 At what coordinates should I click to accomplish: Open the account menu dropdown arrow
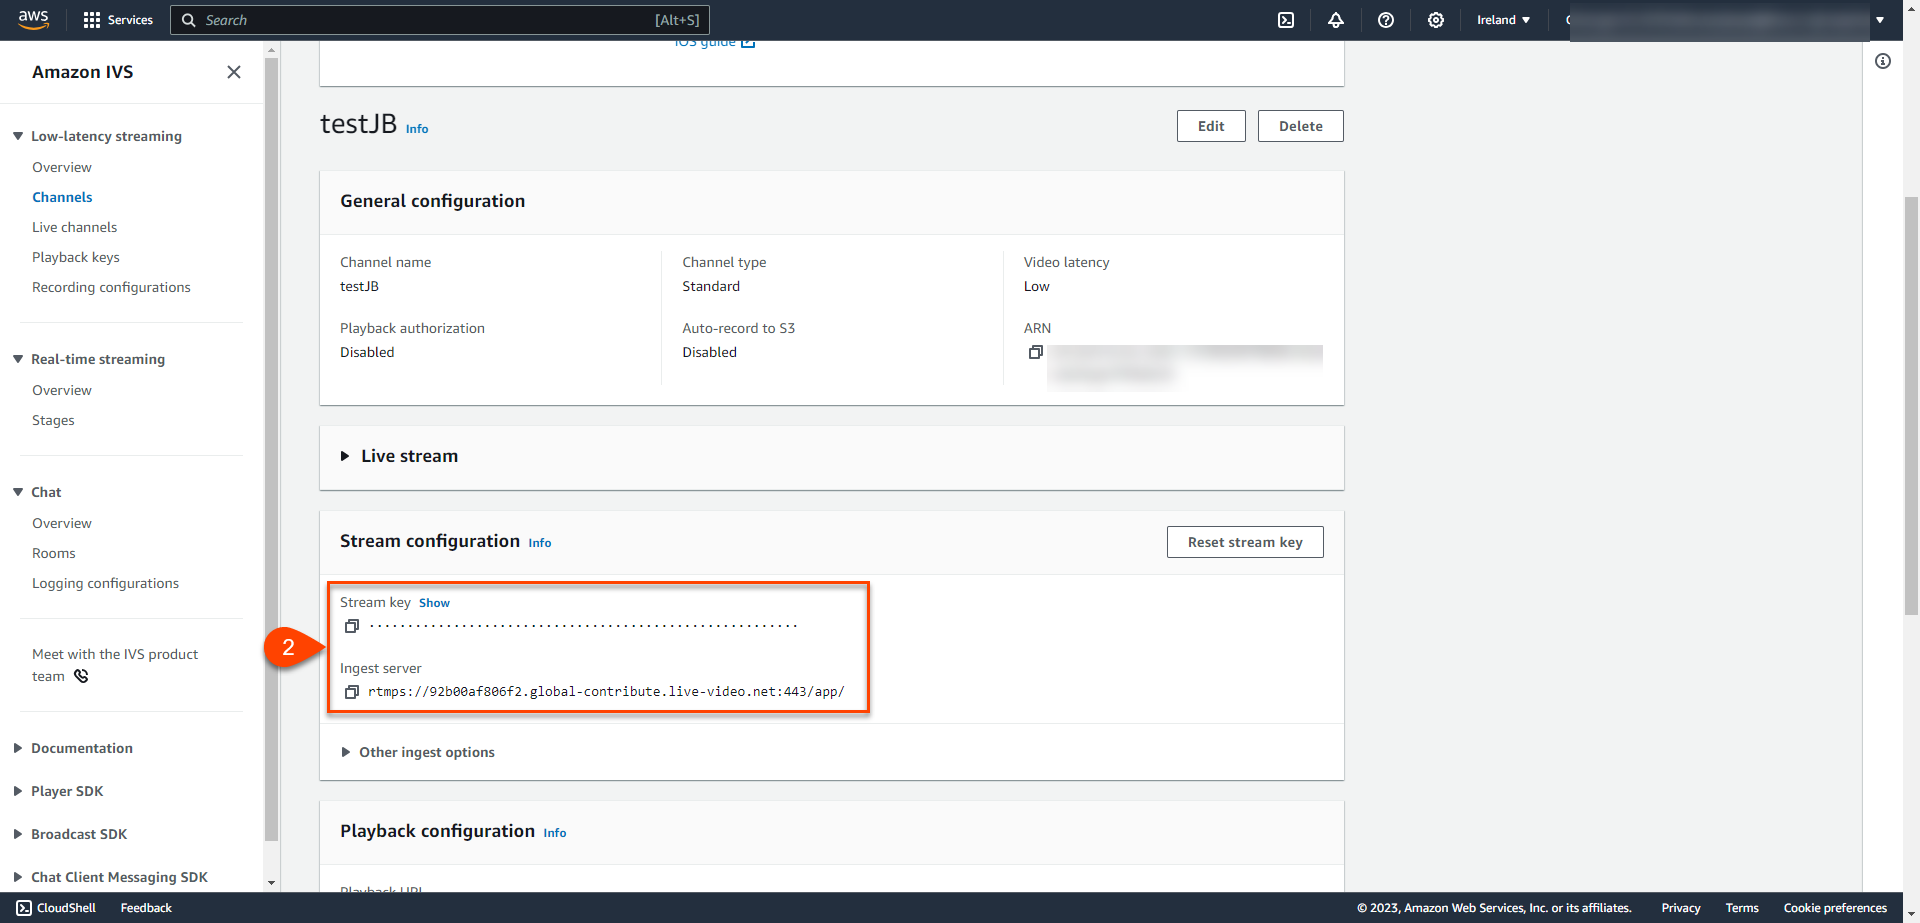click(1880, 20)
